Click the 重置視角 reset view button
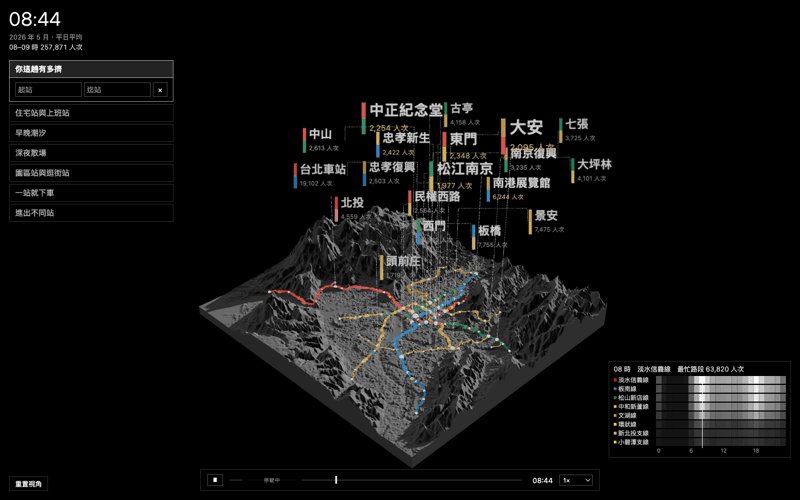This screenshot has height=500, width=800. [29, 484]
